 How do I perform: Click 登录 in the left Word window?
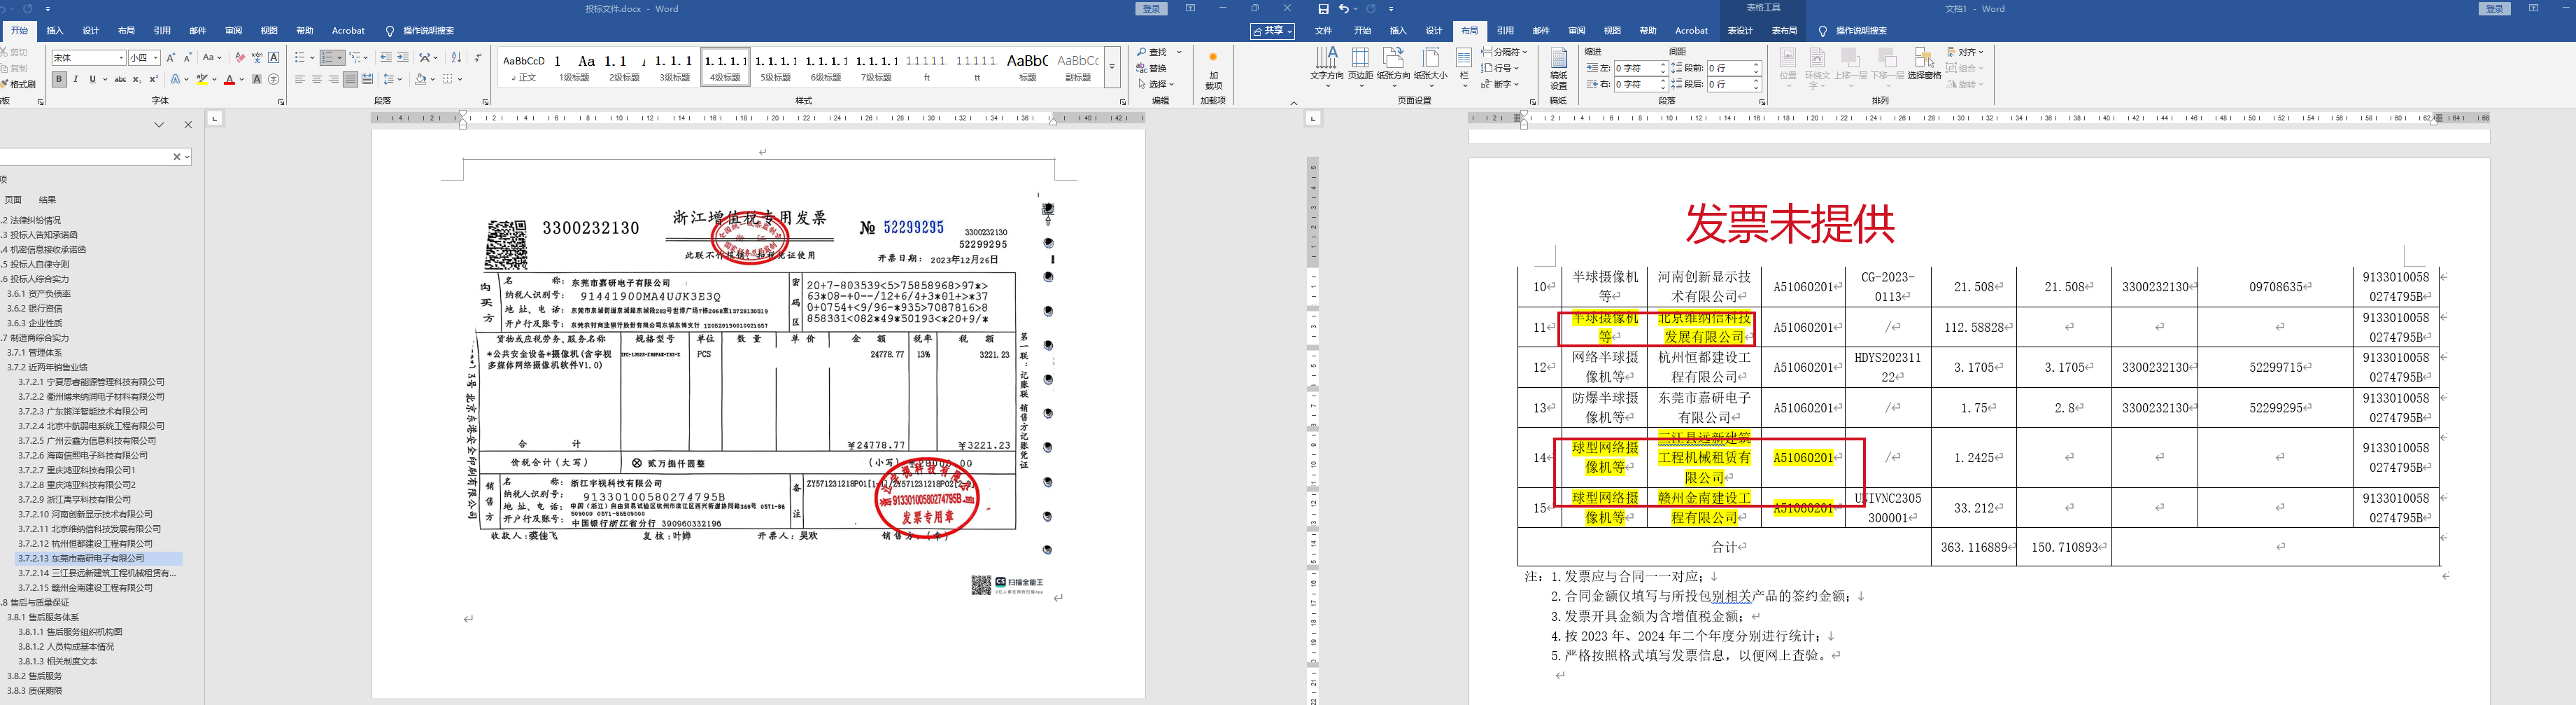tap(1152, 9)
